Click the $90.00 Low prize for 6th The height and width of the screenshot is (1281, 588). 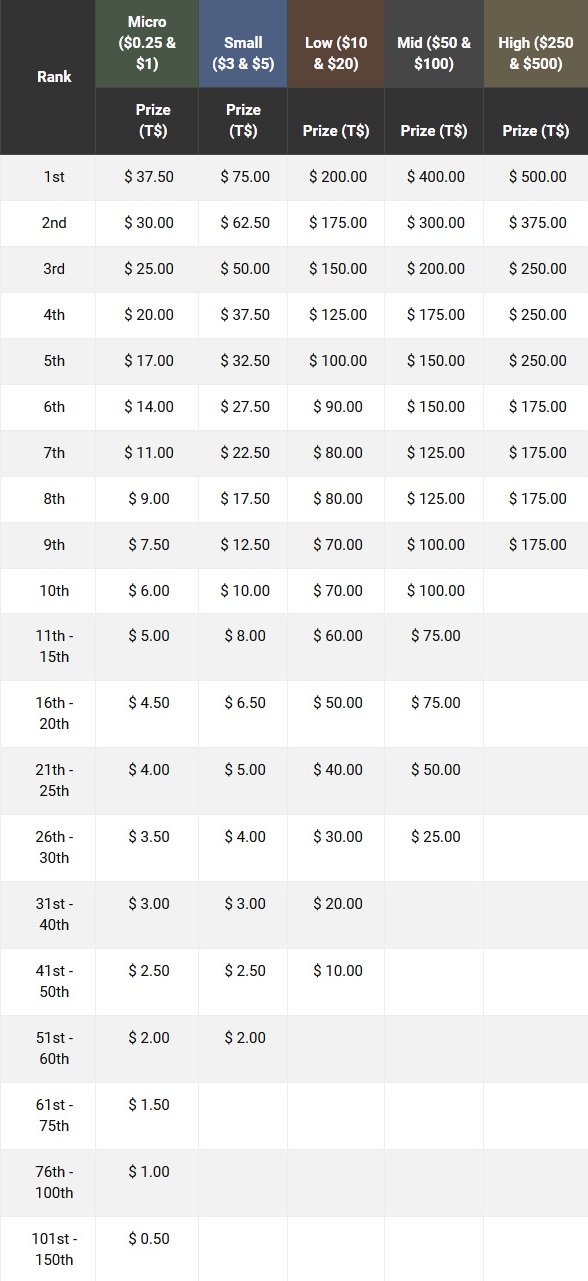coord(336,407)
